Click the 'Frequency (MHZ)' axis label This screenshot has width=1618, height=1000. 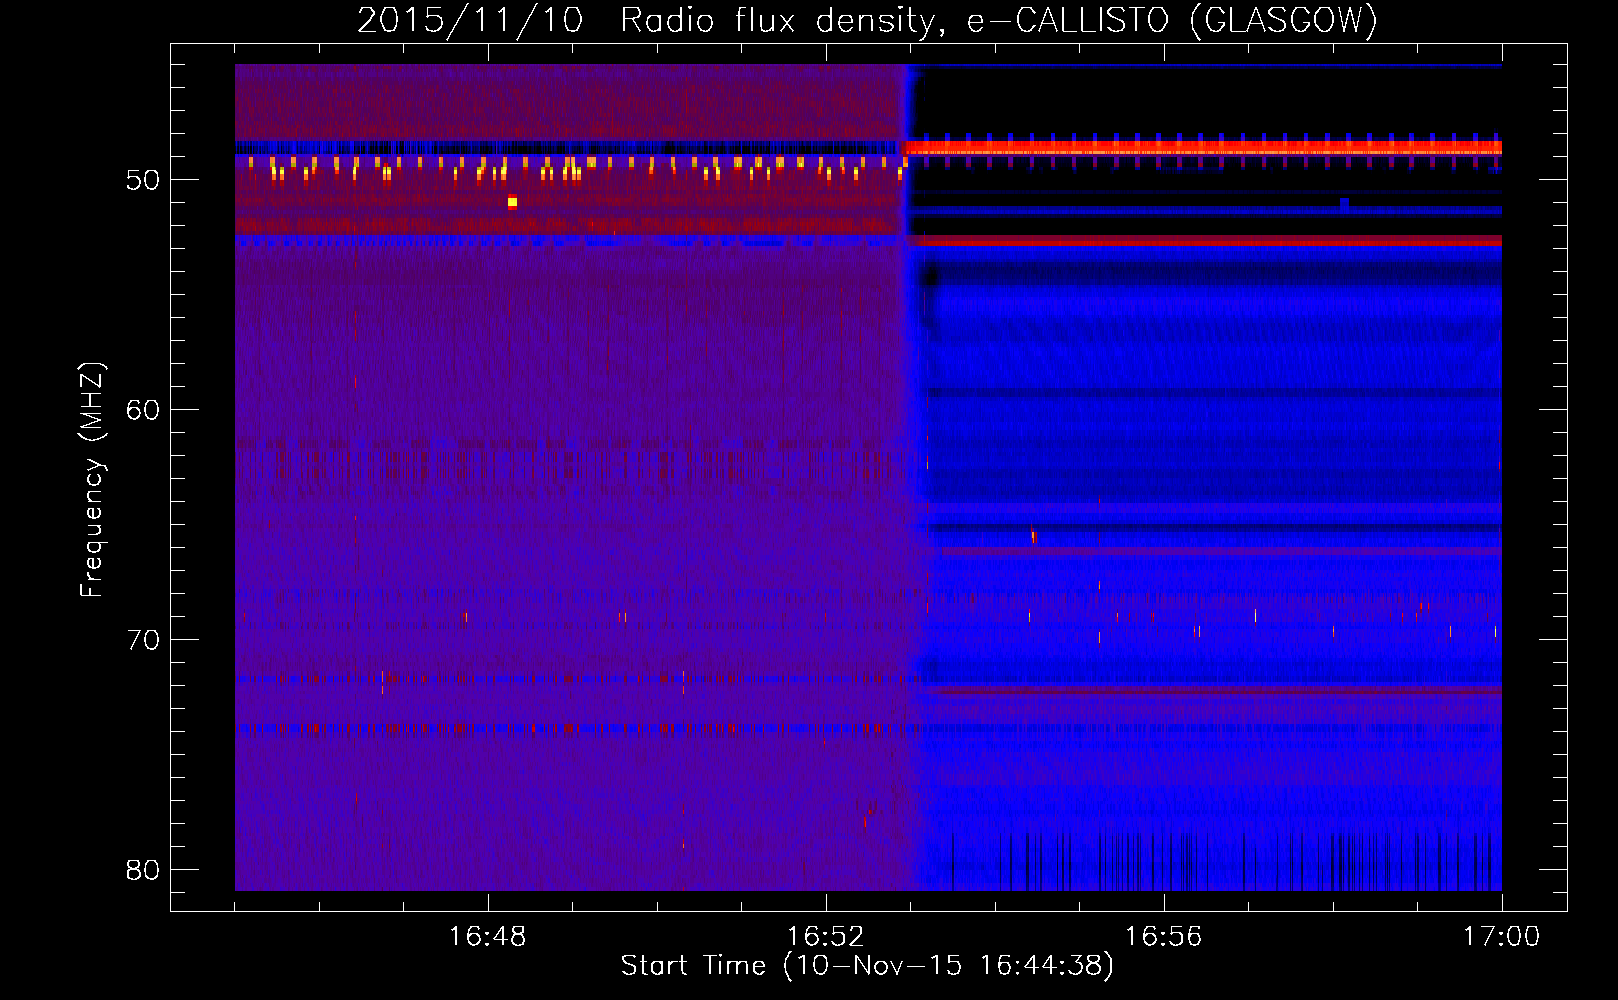click(x=92, y=480)
